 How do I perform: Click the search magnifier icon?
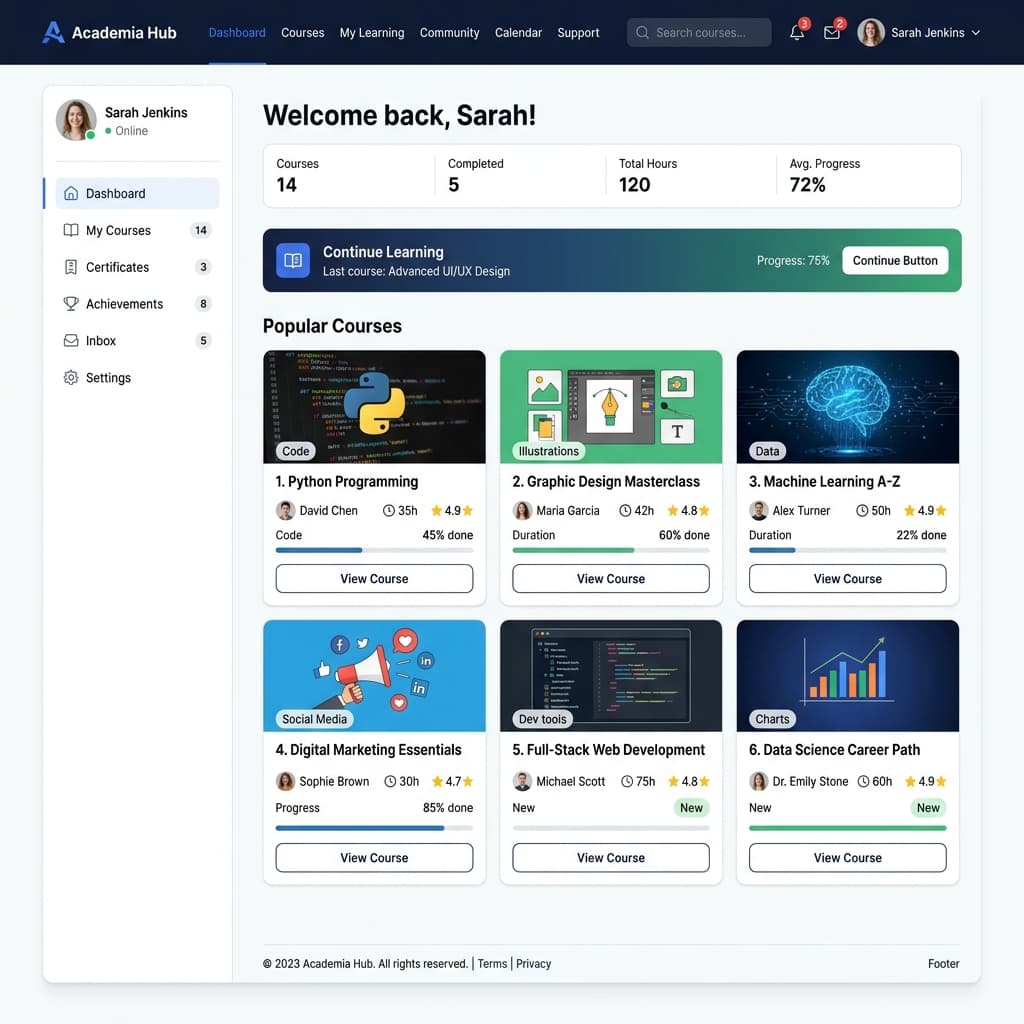642,33
